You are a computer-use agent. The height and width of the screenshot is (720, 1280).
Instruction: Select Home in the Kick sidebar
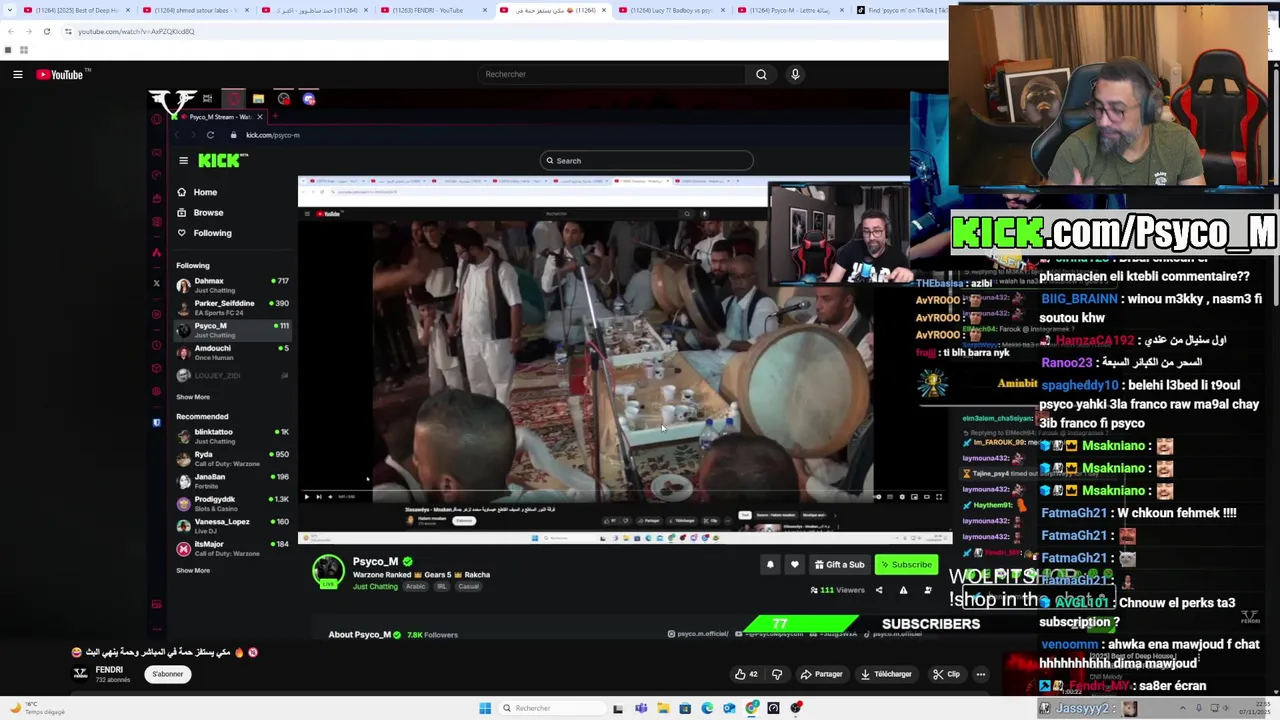click(x=205, y=192)
